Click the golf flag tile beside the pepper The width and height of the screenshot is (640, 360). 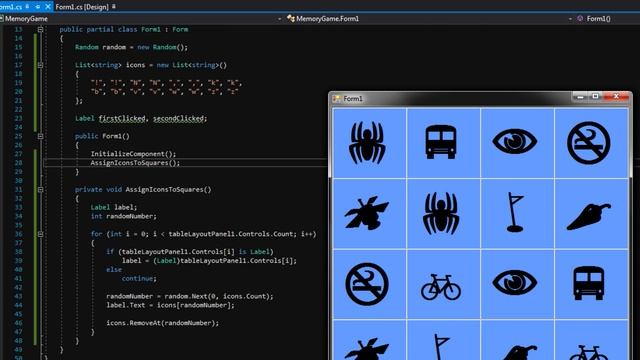[x=517, y=213]
